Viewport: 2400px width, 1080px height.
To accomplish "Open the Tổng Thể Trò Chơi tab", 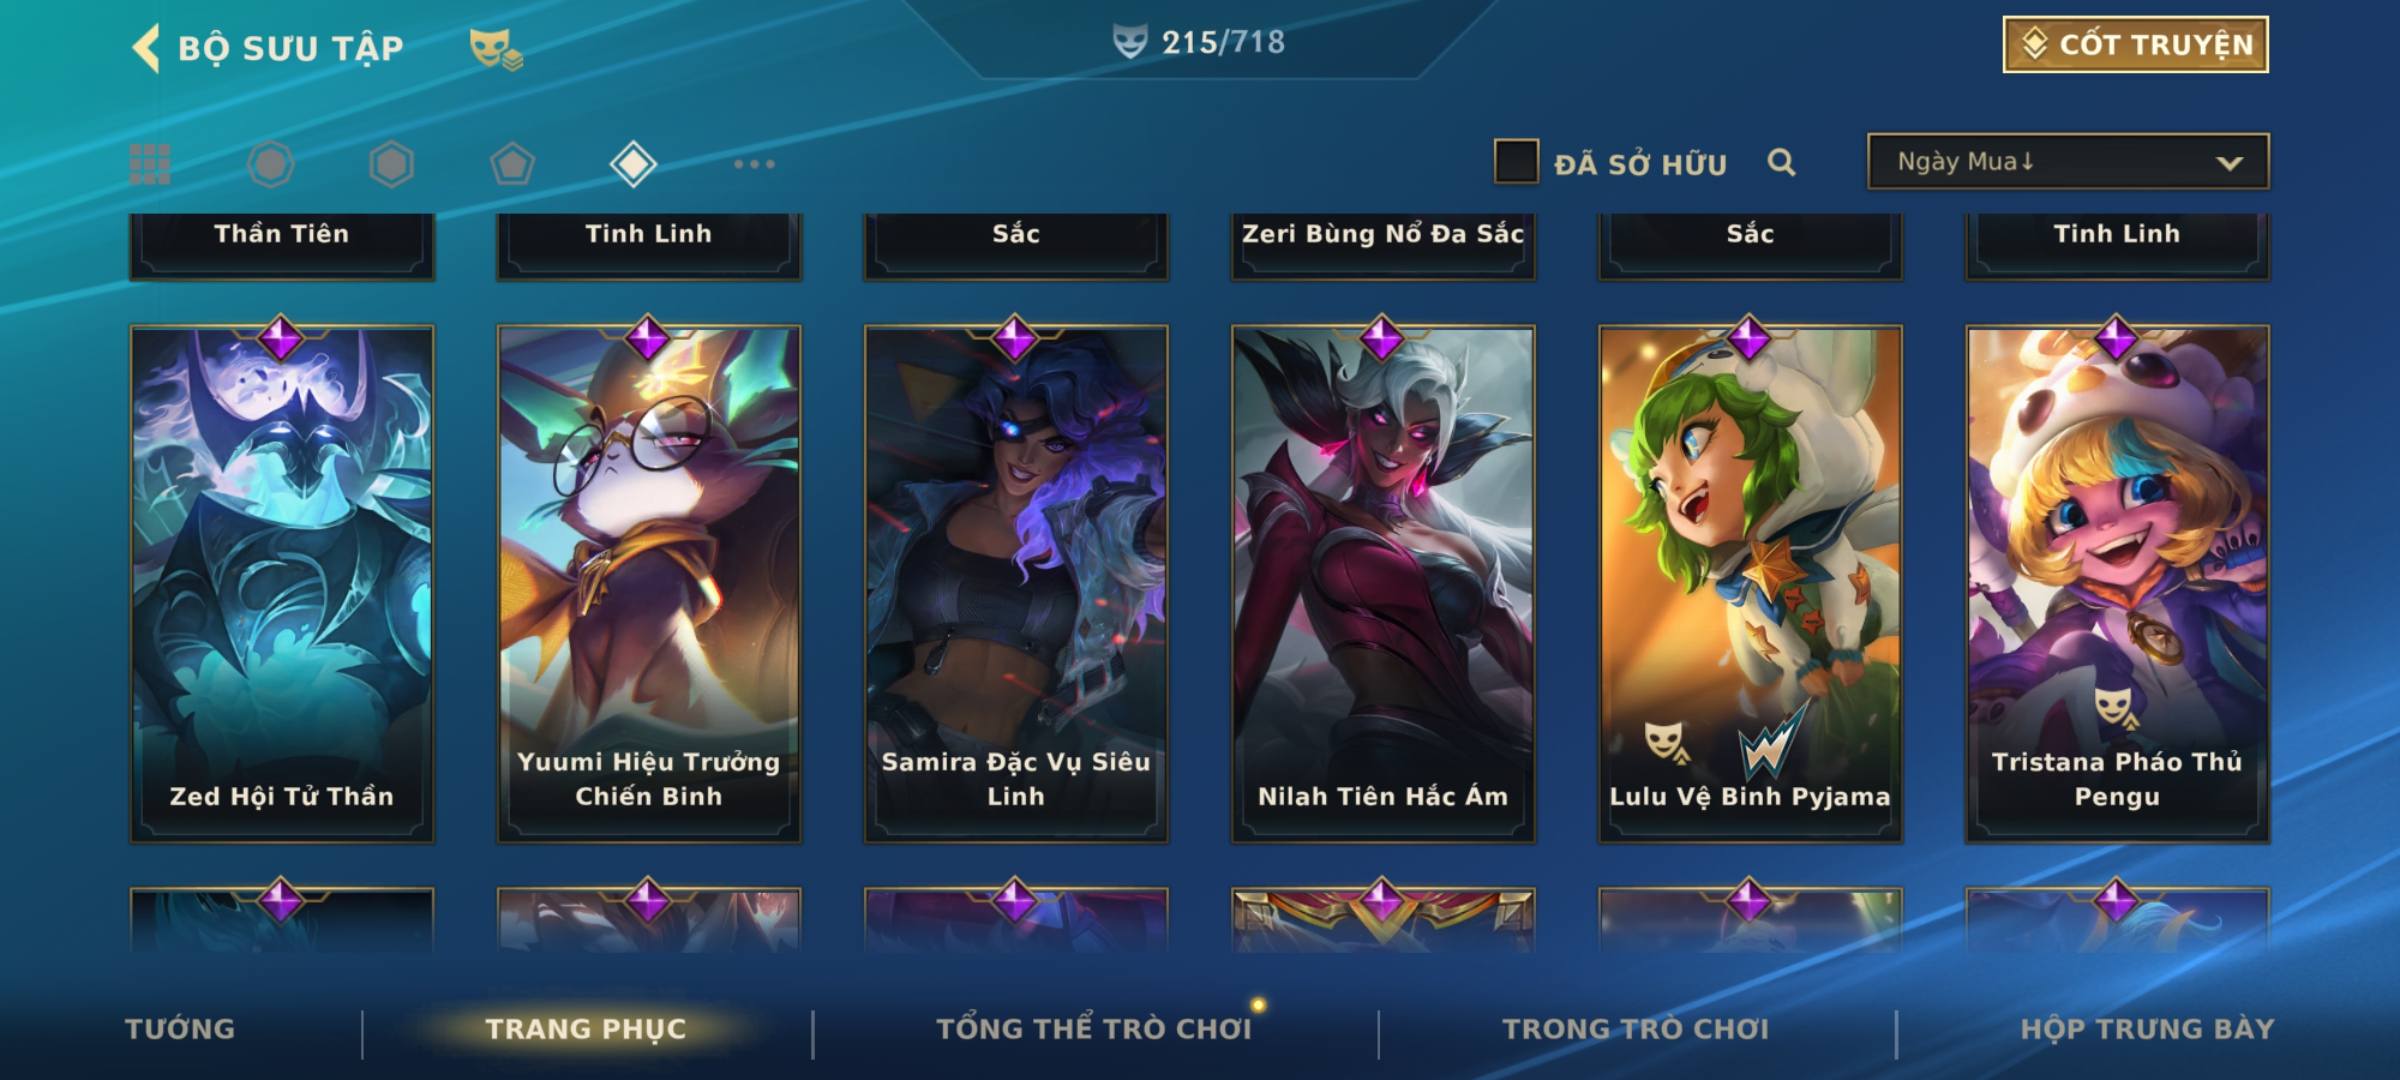I will [x=1094, y=1029].
